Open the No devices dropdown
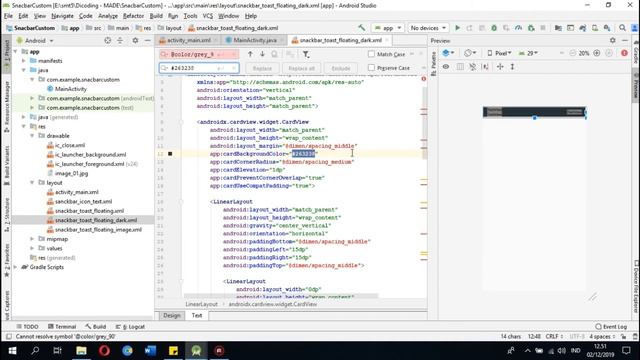 (x=428, y=28)
